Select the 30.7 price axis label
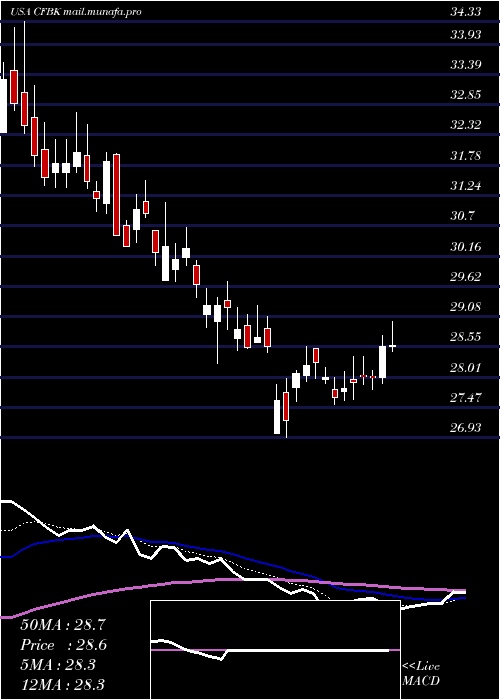The height and width of the screenshot is (700, 500). 462,216
